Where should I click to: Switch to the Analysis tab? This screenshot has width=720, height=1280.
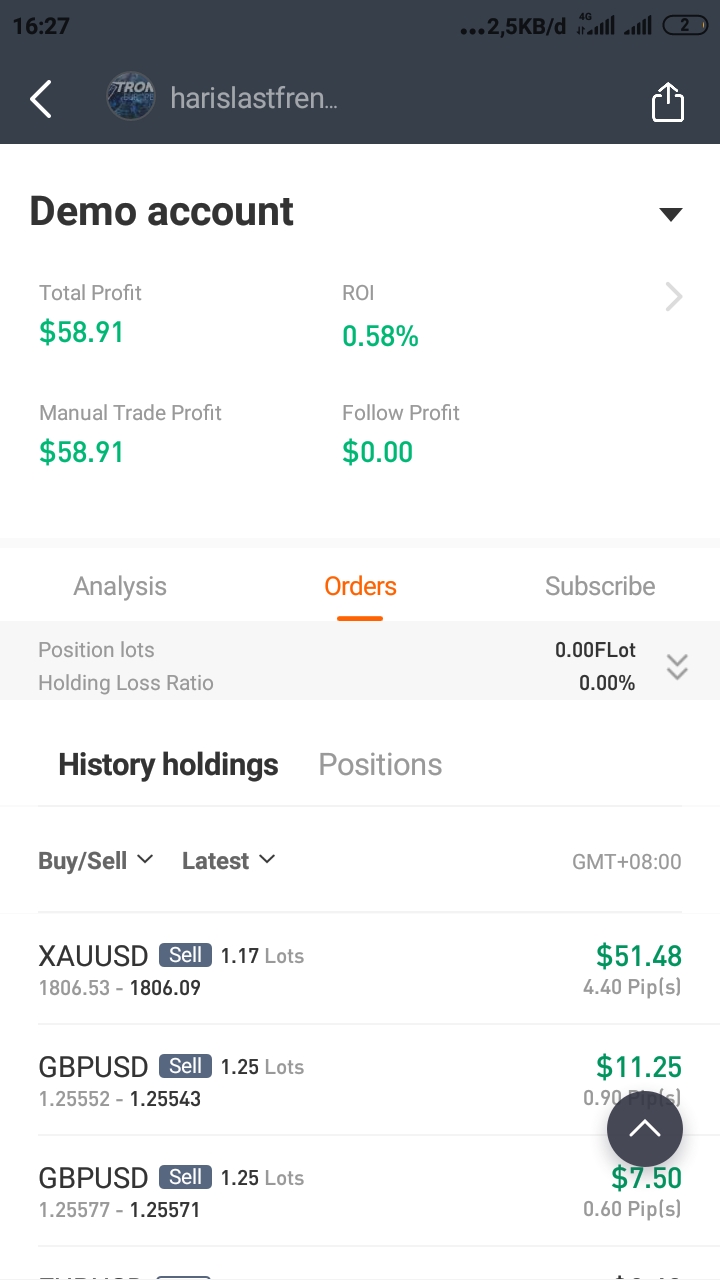[x=120, y=586]
